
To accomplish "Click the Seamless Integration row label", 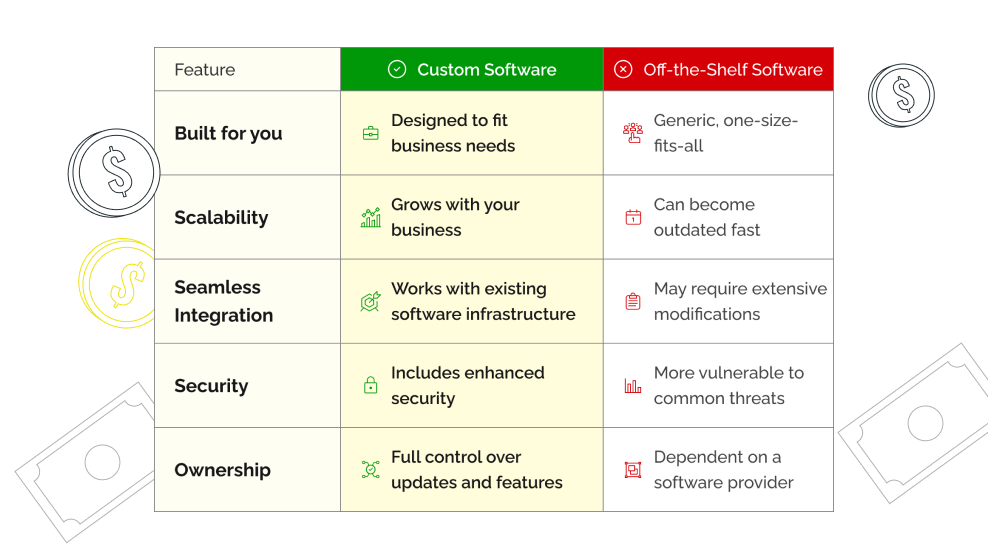I will point(223,301).
